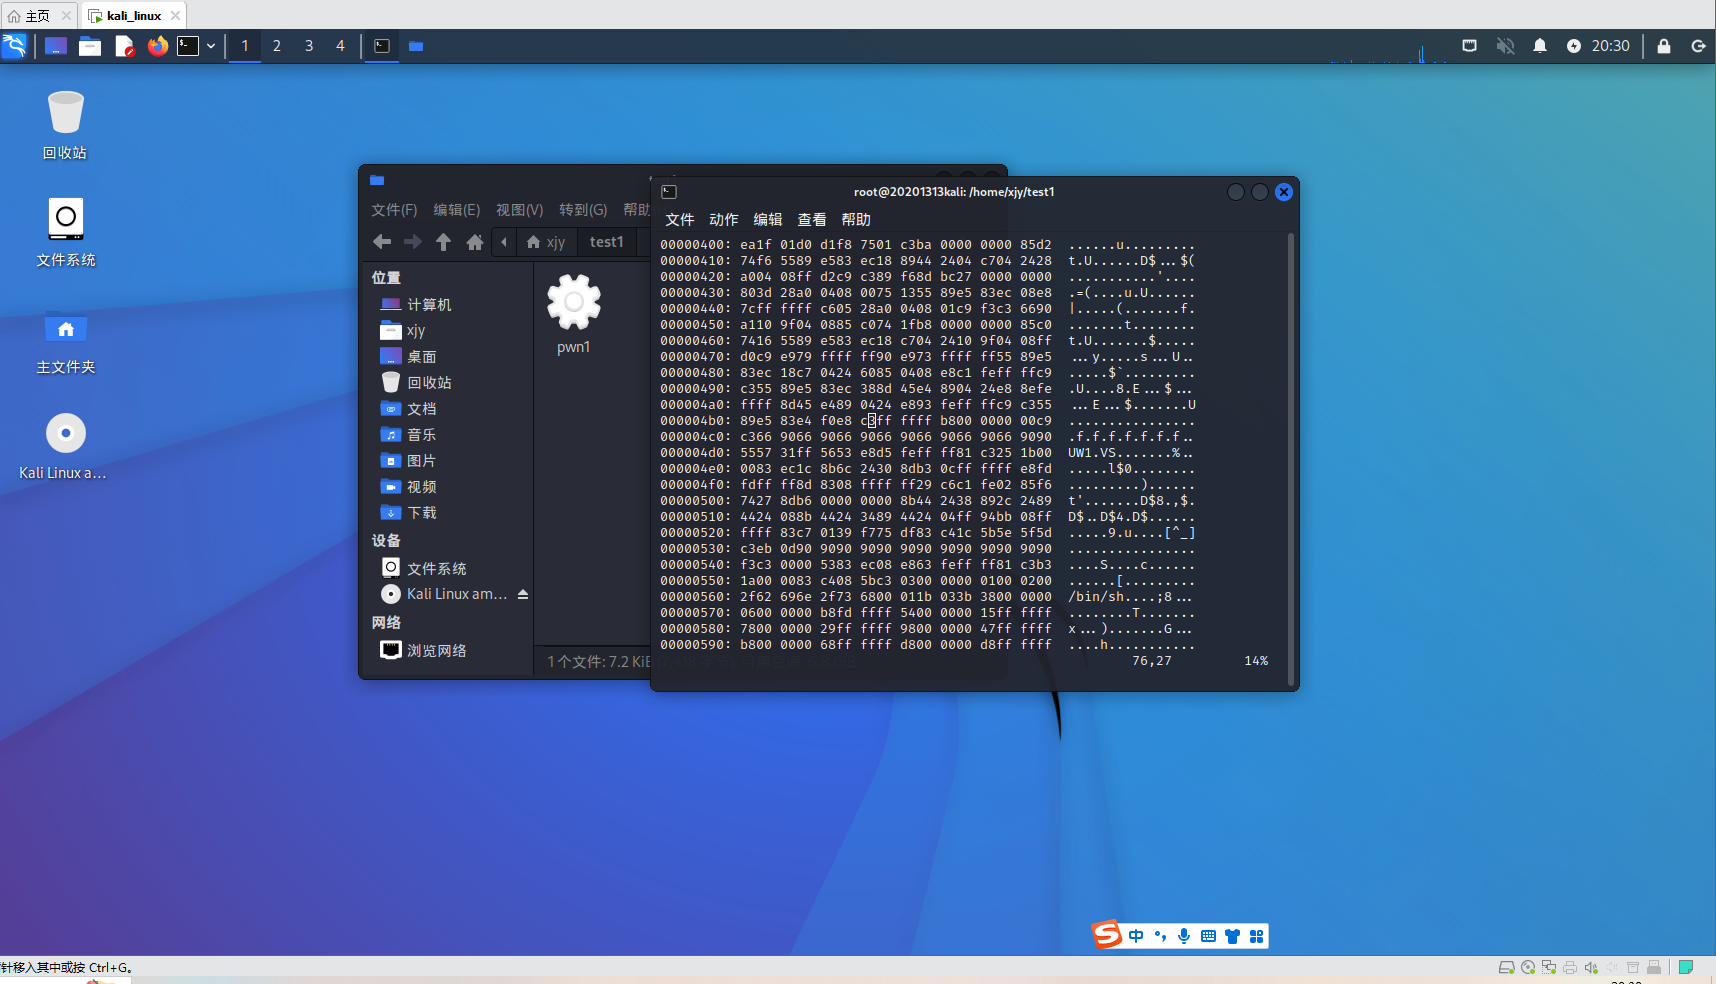Go to the parent folder in file manager
Screen dimensions: 1716x984
444,242
